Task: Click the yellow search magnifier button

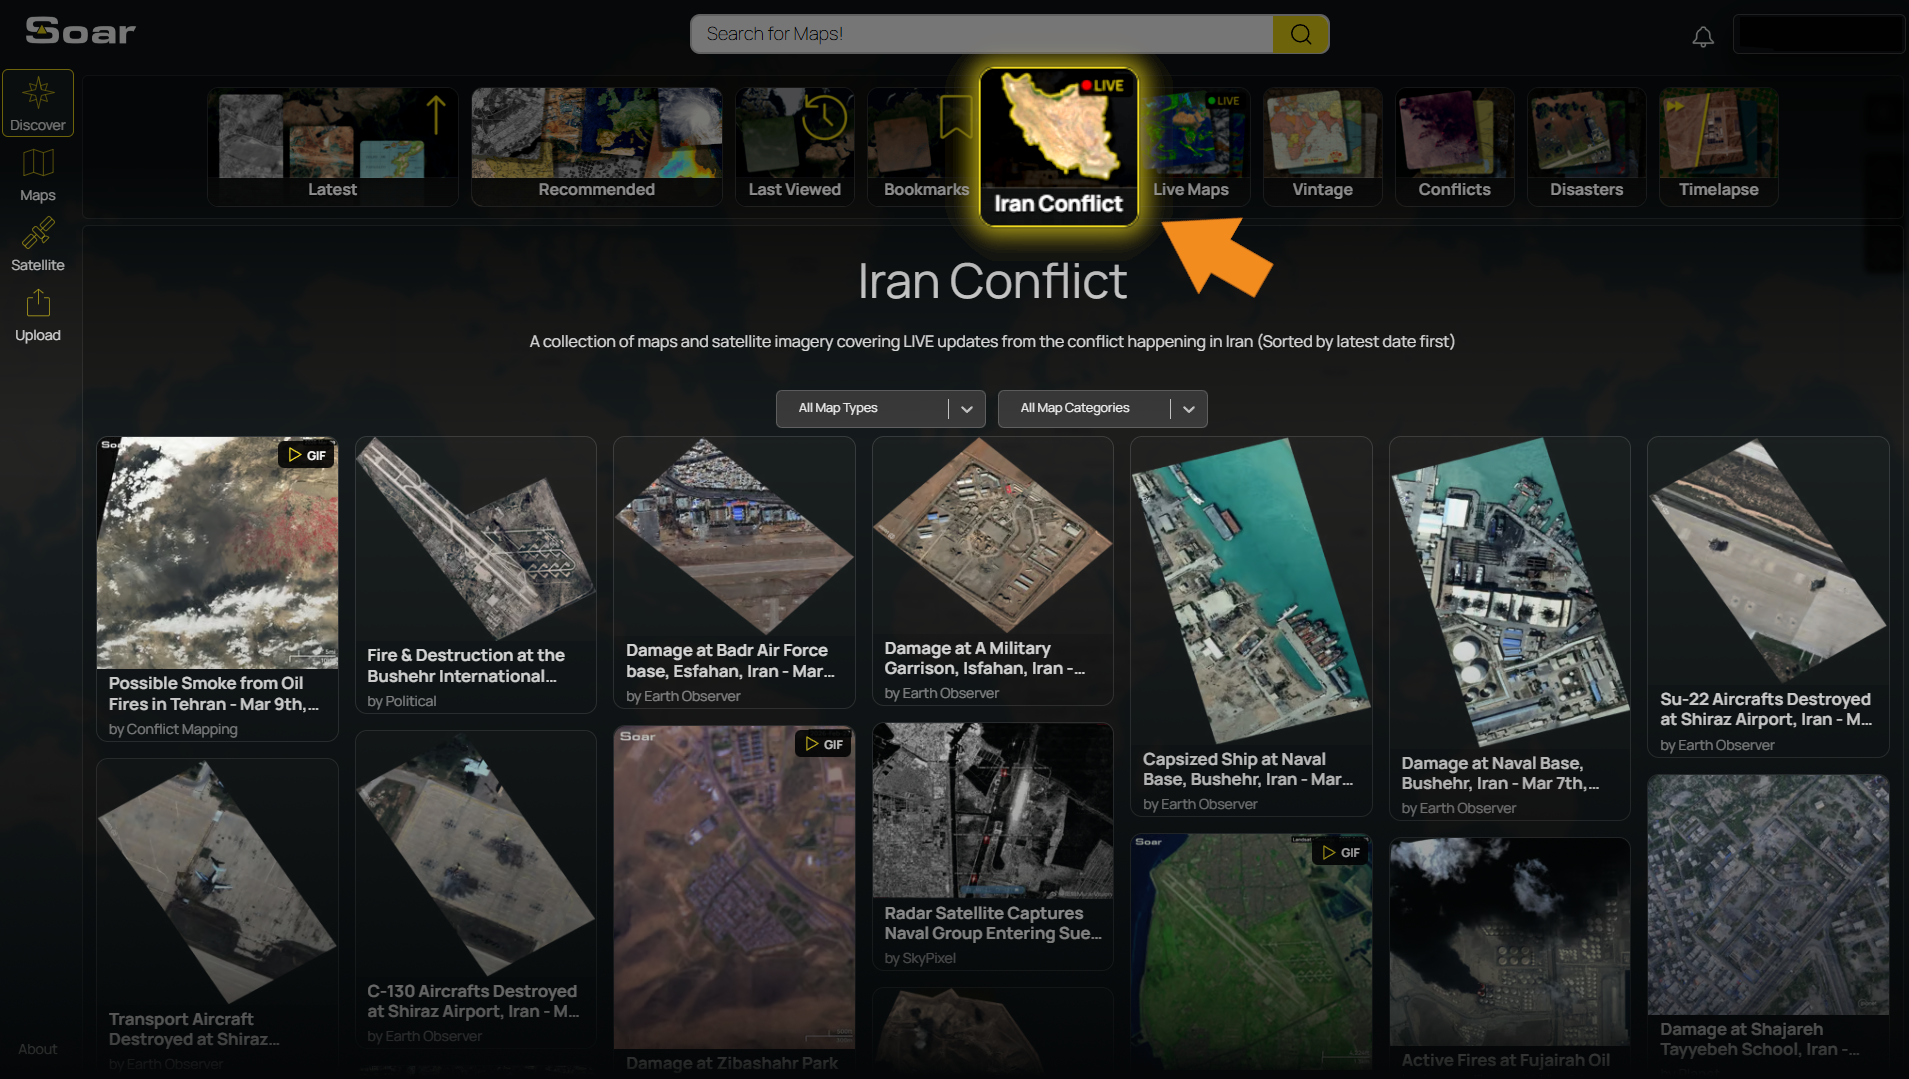Action: click(x=1301, y=34)
